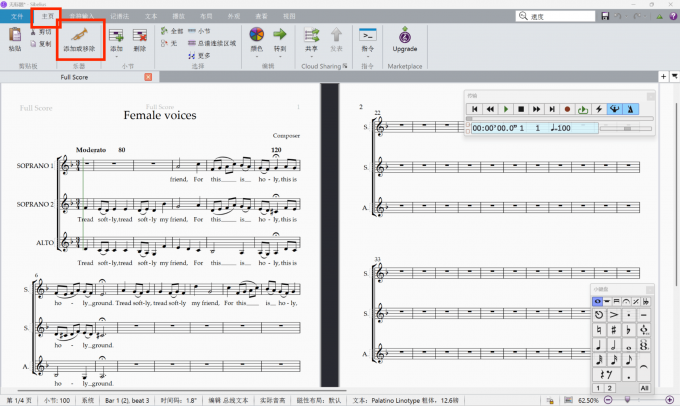
Task: Click Select system passage (总谱连续区域)
Action: 212,43
